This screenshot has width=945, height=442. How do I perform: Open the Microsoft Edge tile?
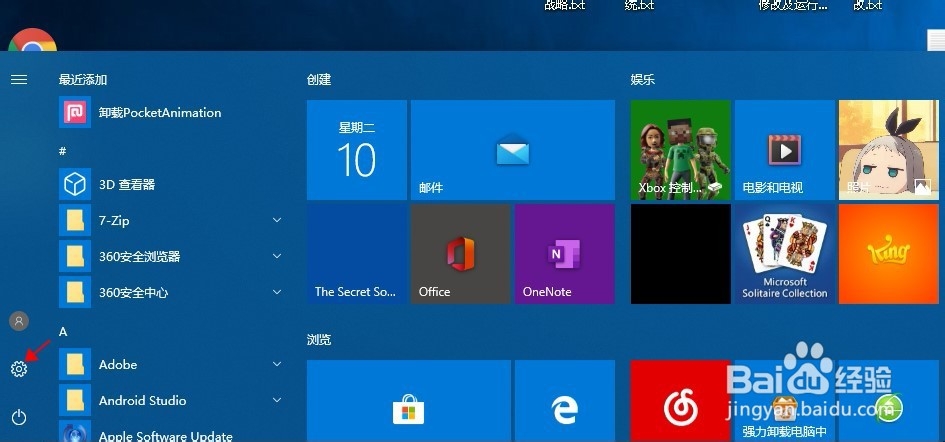(x=565, y=401)
